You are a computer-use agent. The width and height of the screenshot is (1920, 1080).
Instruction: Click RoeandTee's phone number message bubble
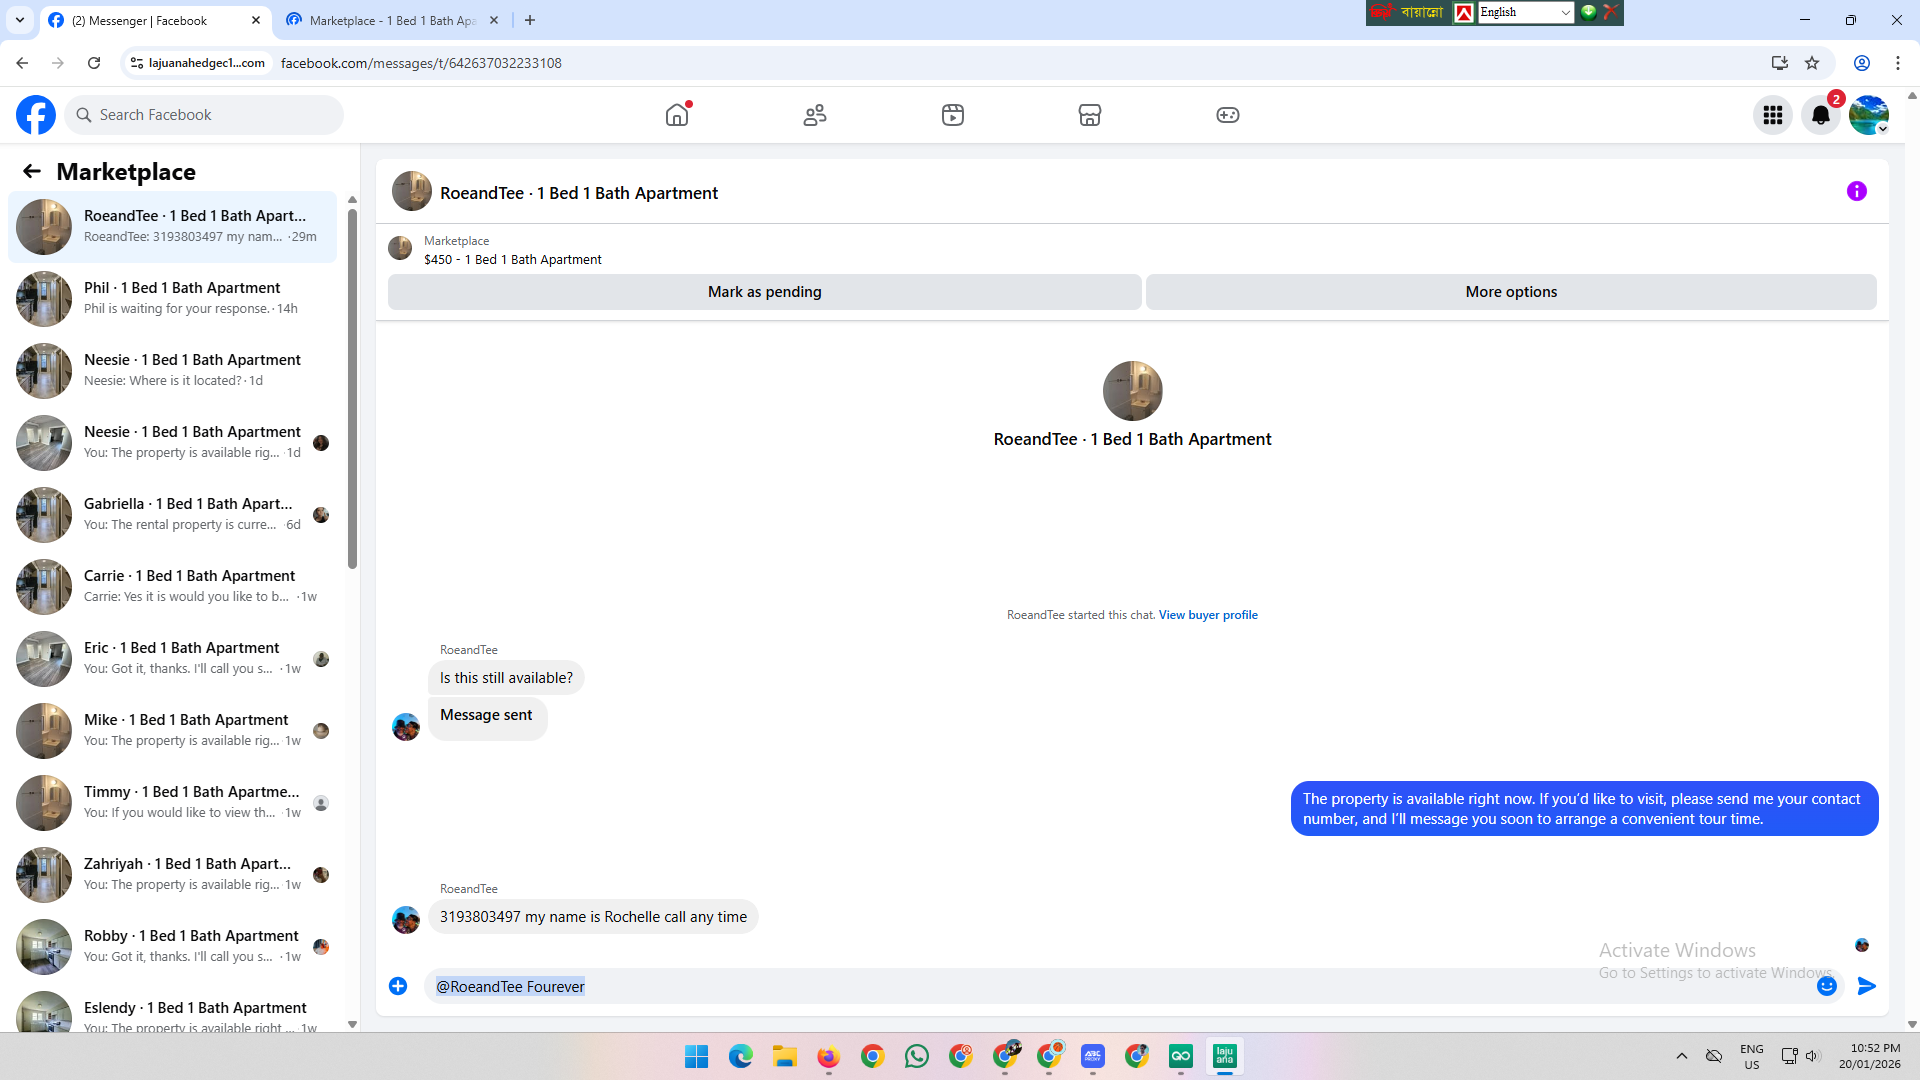593,917
